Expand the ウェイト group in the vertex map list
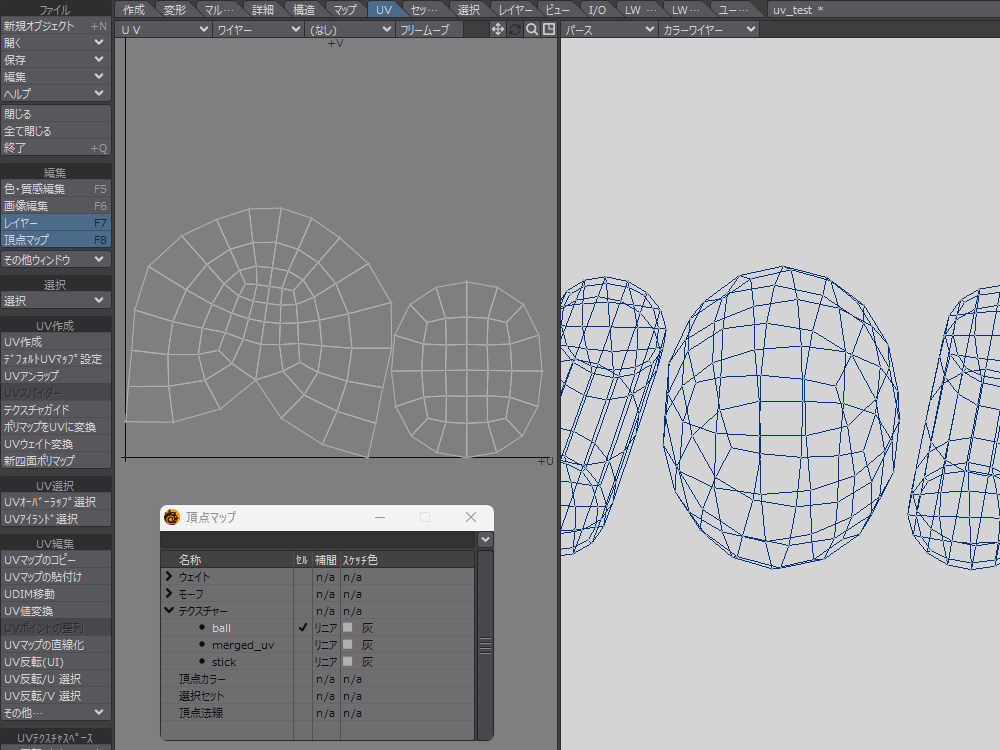The height and width of the screenshot is (750, 1000). 169,577
